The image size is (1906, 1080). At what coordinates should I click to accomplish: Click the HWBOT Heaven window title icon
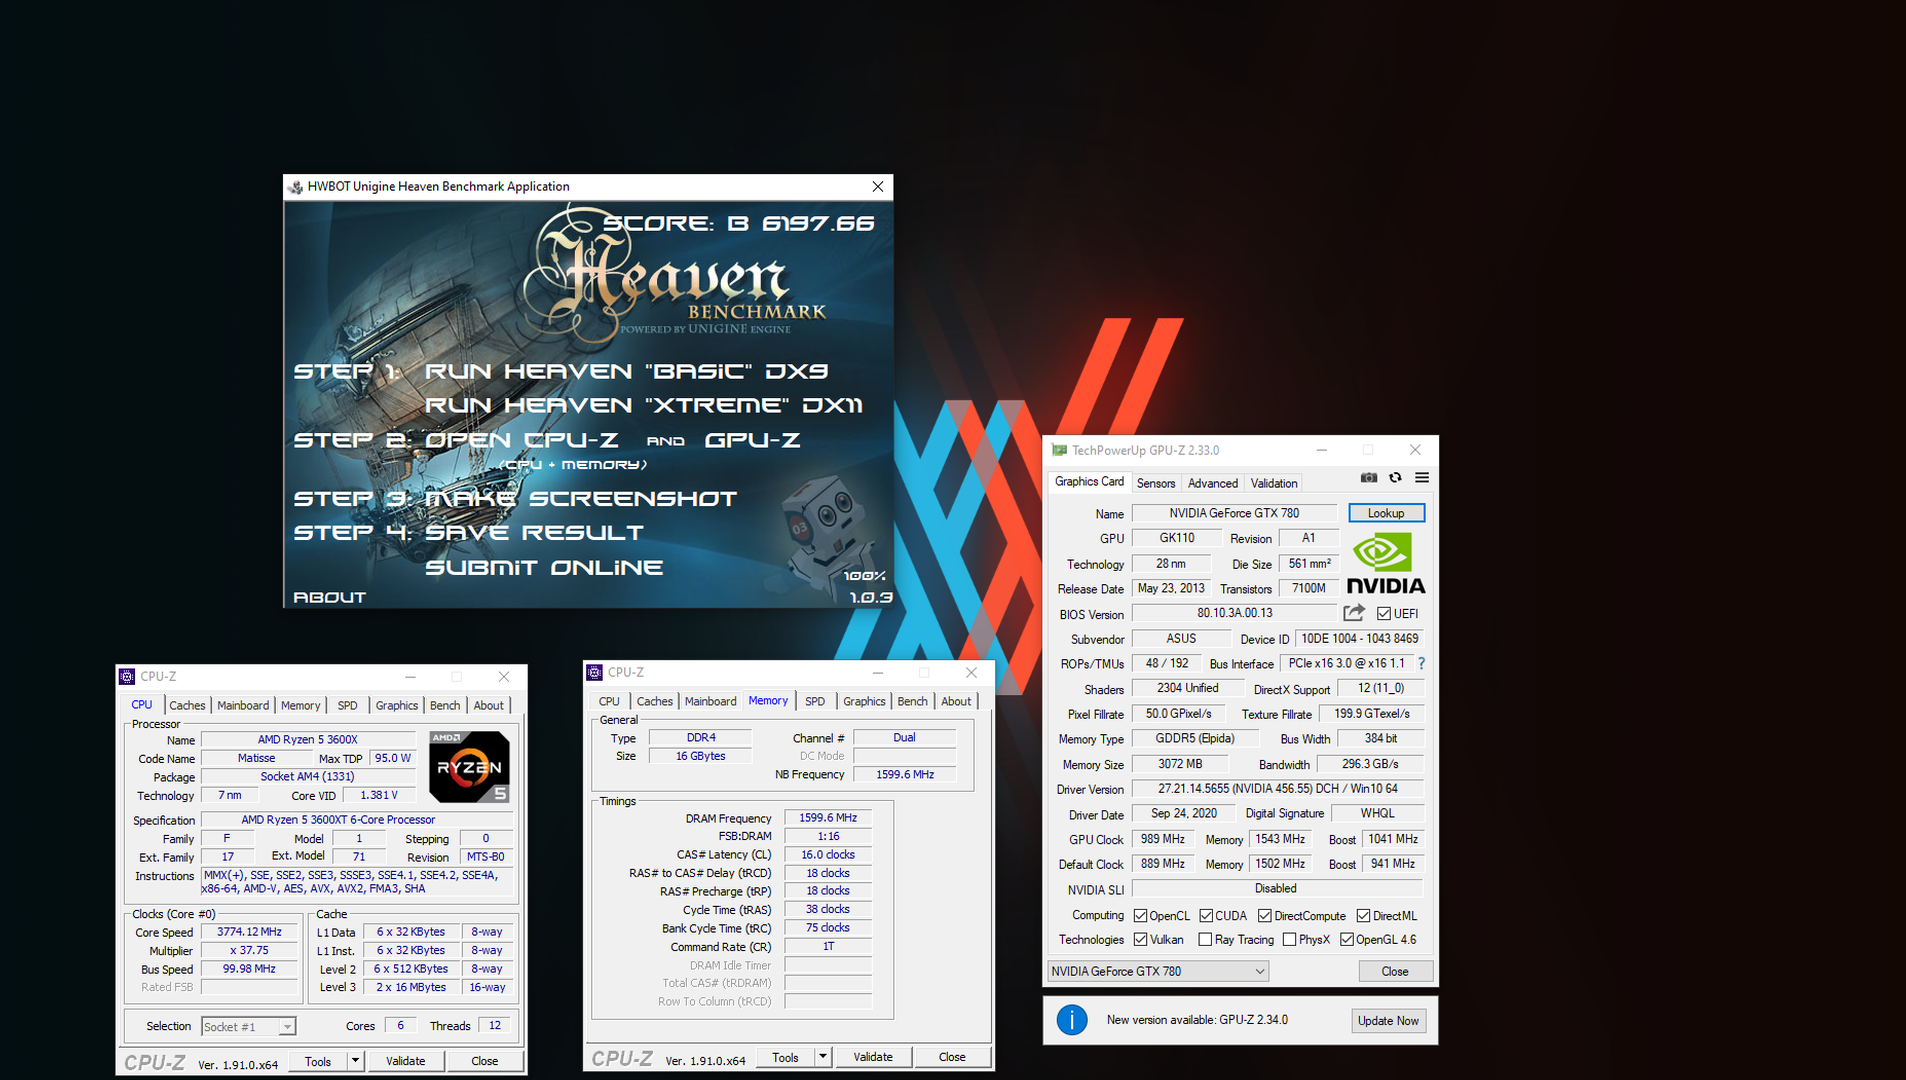pos(295,187)
